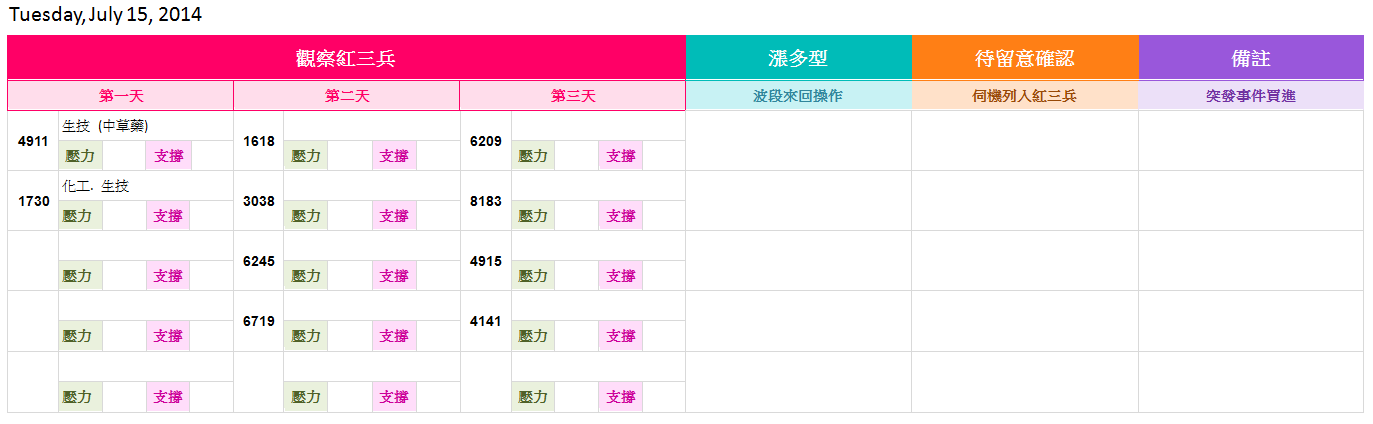1373x424 pixels.
Task: Click the 漲多型 teal header
Action: pos(798,58)
